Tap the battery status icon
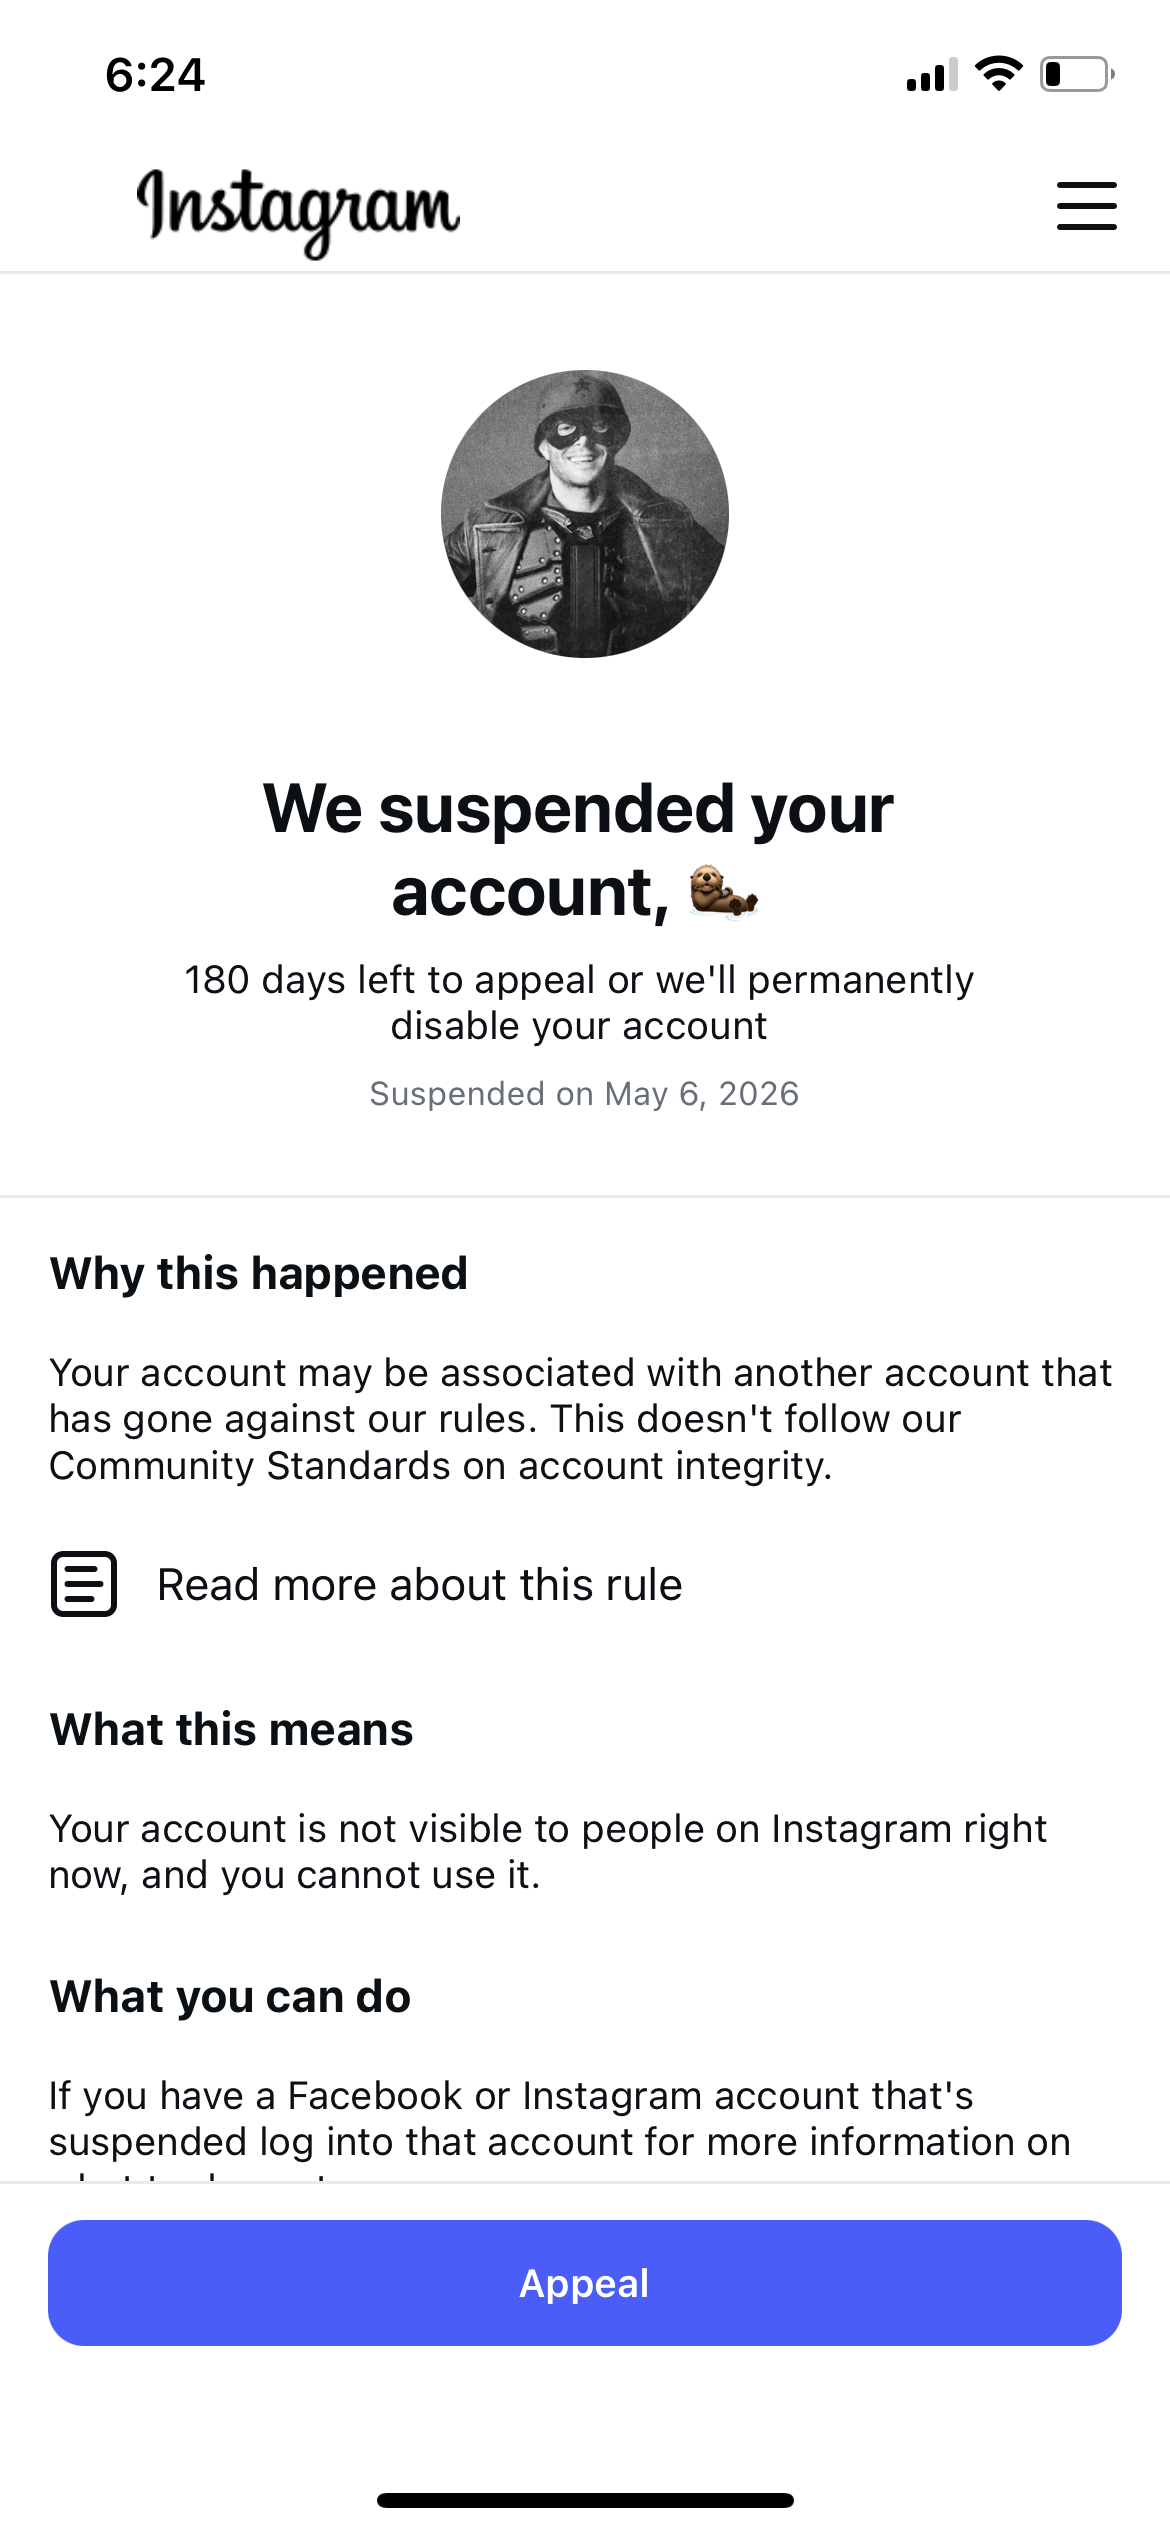This screenshot has height=2532, width=1170. point(1077,74)
